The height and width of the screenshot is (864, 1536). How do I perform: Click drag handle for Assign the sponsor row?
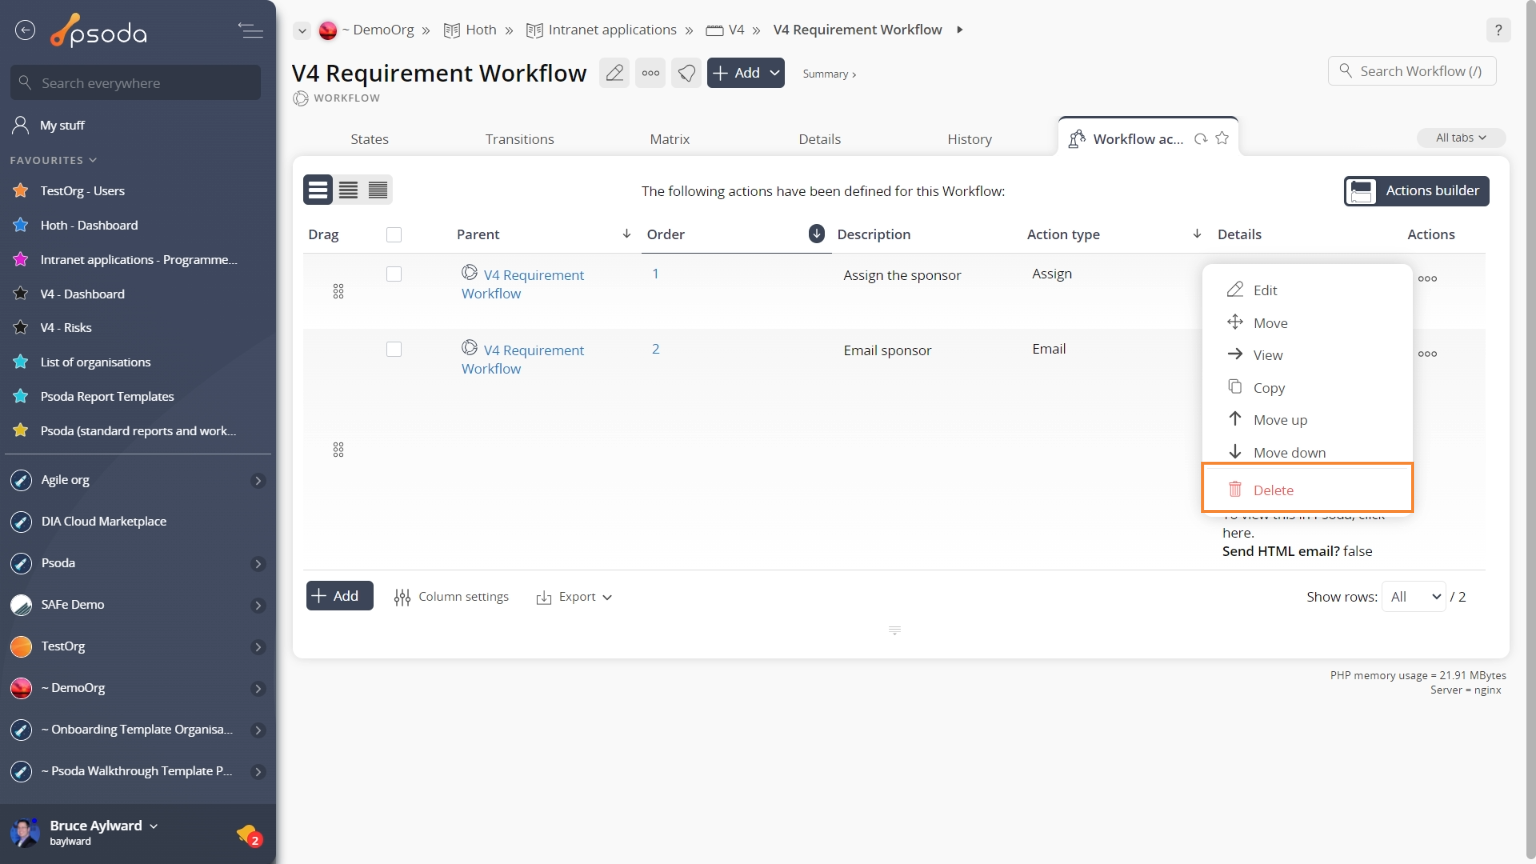pyautogui.click(x=338, y=291)
